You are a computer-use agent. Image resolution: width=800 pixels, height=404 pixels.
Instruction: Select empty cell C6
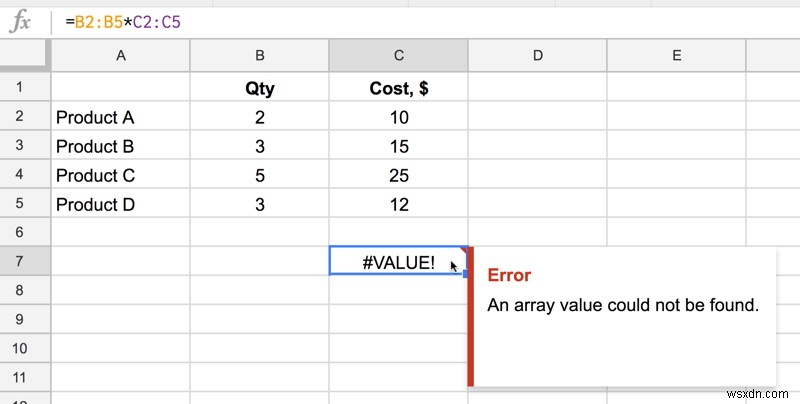coord(398,232)
